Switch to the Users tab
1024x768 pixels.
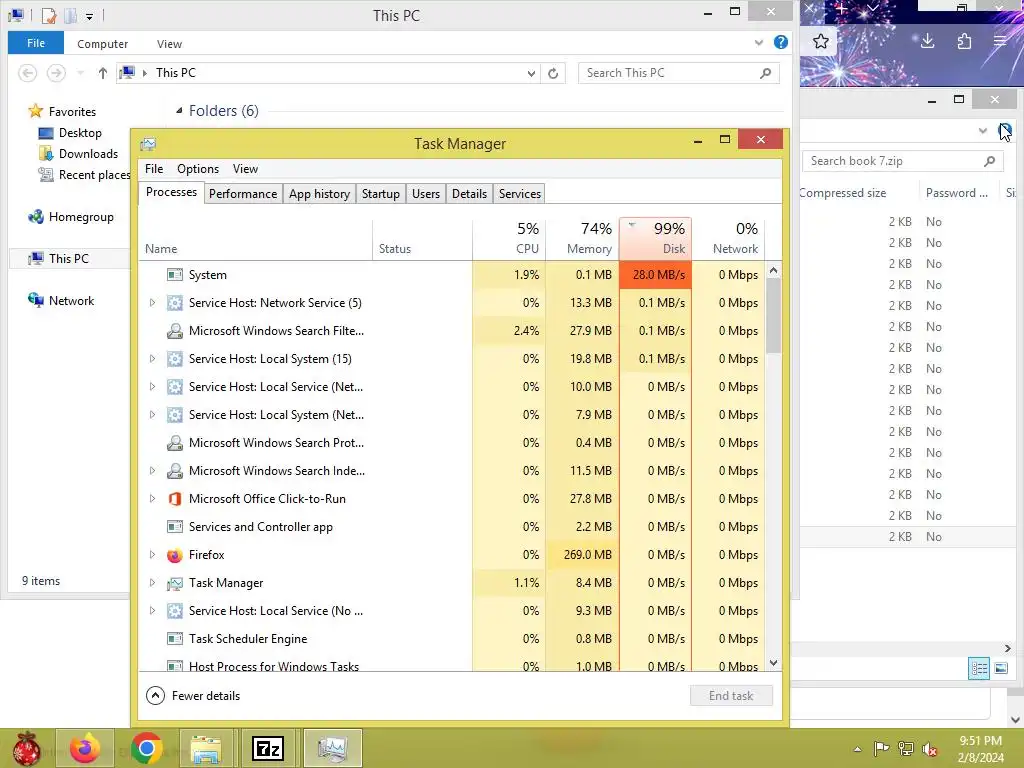[426, 194]
